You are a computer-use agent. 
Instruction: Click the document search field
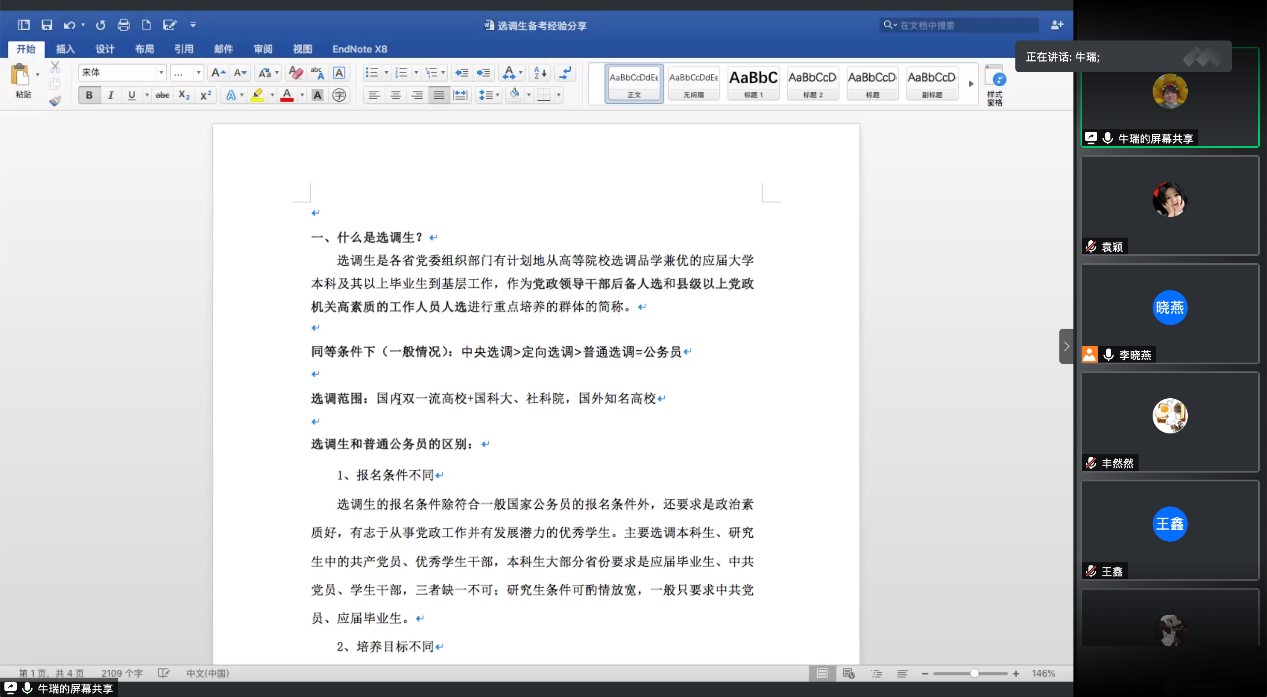tap(959, 25)
